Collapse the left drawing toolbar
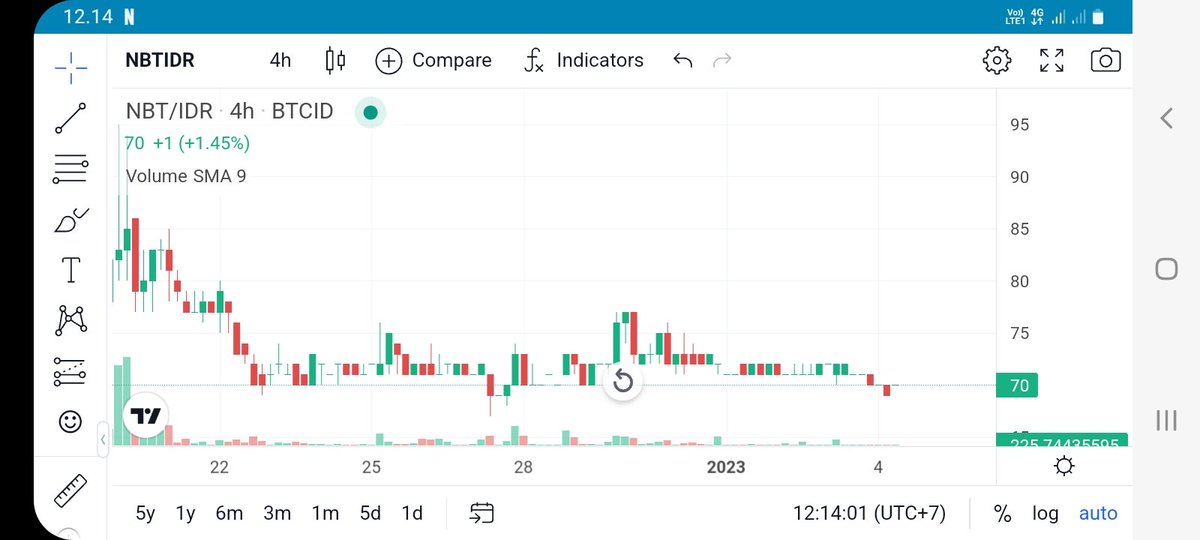1200x540 pixels. point(102,439)
